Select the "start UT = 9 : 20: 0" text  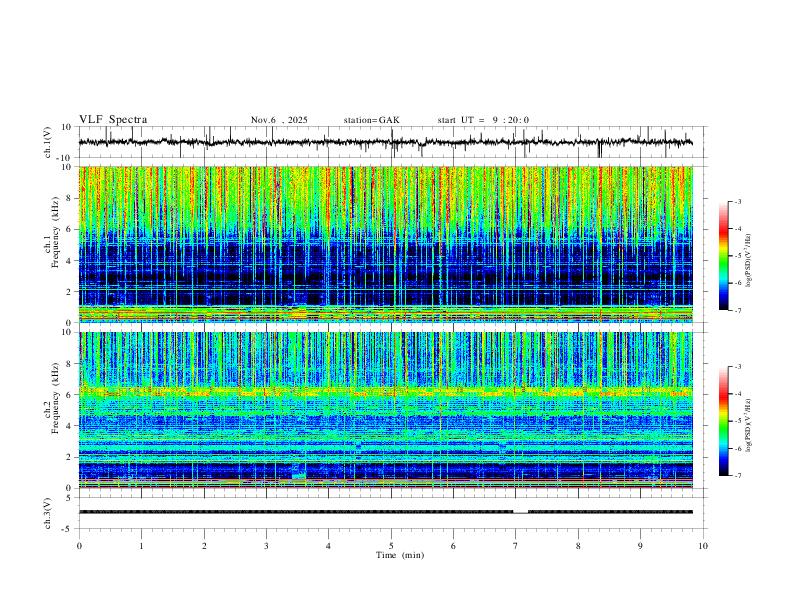tap(483, 120)
